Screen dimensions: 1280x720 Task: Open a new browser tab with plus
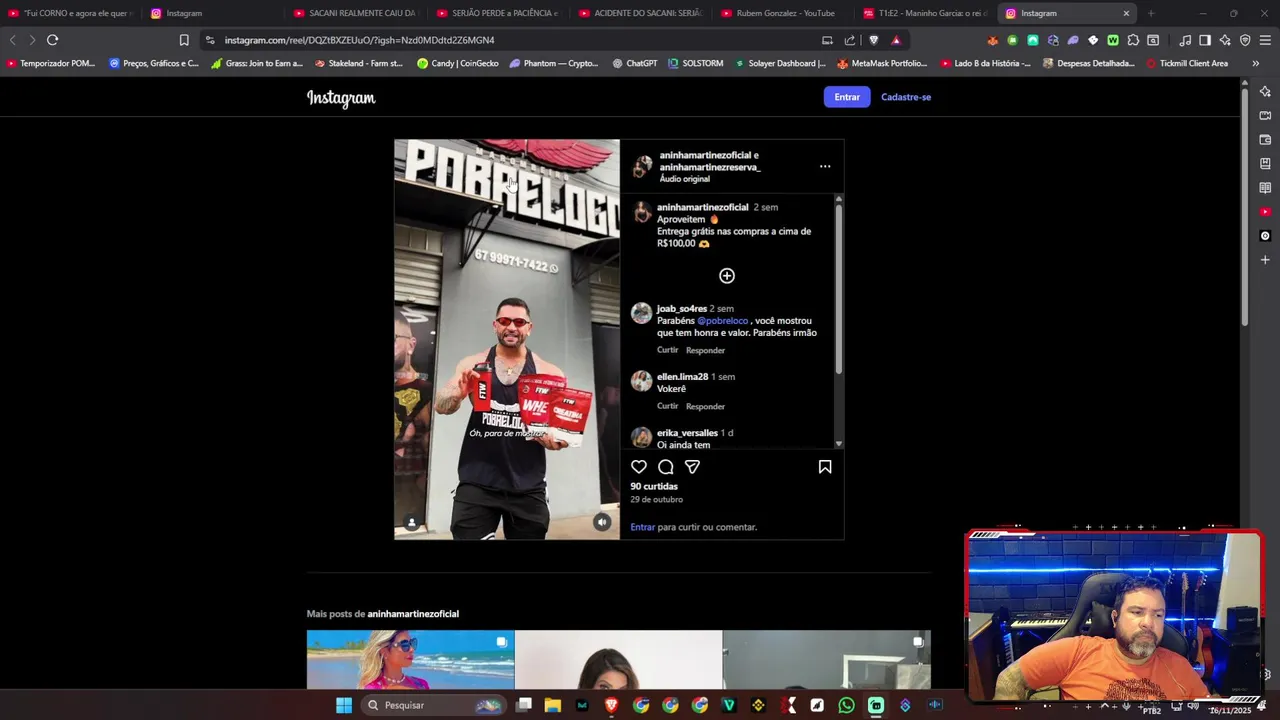(1151, 13)
